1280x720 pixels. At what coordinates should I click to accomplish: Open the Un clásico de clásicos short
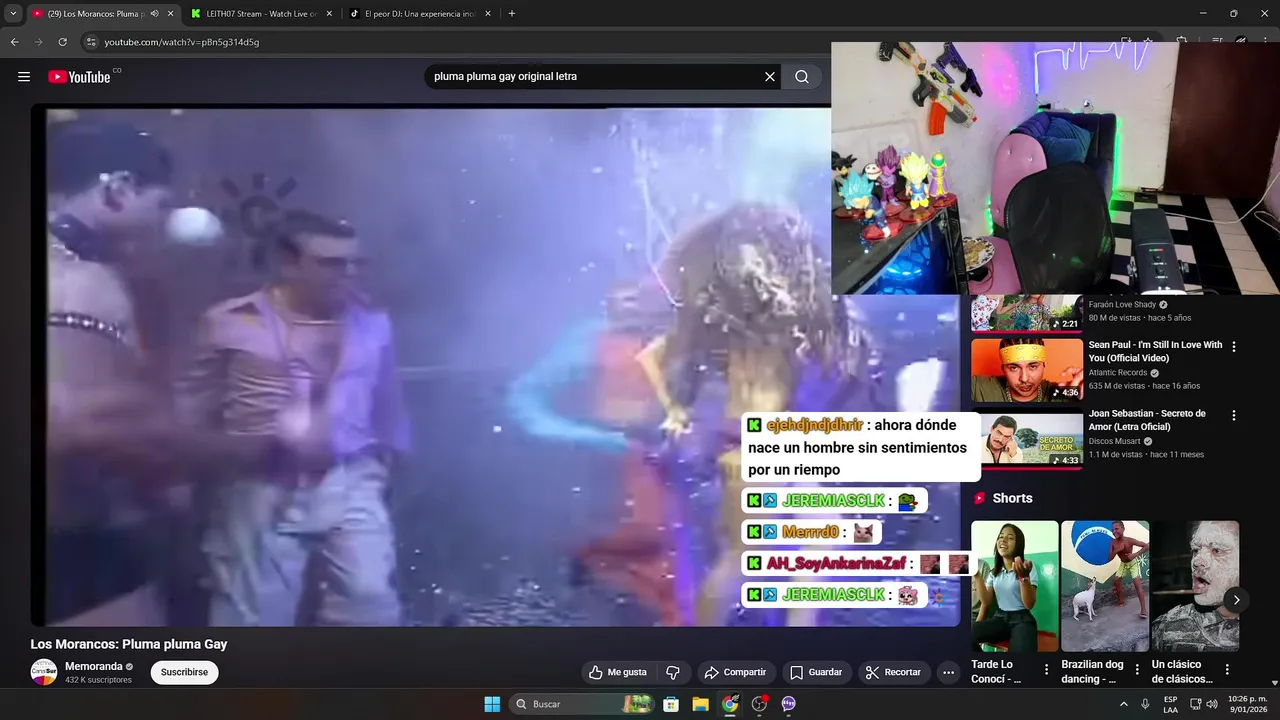1195,586
